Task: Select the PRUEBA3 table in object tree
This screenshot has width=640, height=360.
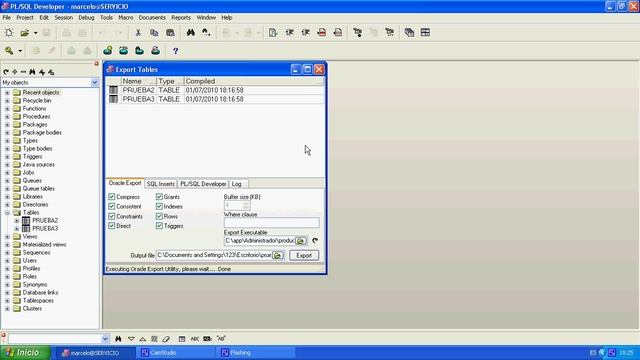Action: (x=45, y=229)
